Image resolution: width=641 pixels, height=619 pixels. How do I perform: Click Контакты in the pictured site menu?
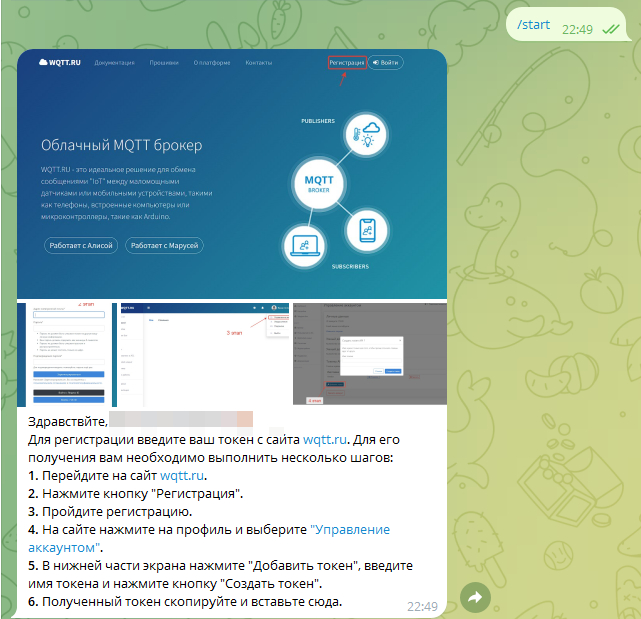258,62
